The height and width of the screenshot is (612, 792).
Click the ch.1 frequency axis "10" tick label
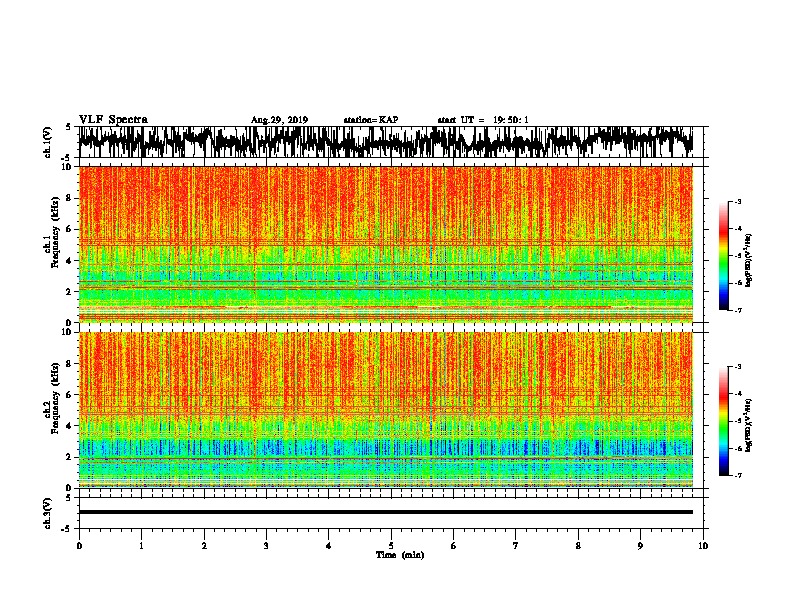pyautogui.click(x=68, y=167)
